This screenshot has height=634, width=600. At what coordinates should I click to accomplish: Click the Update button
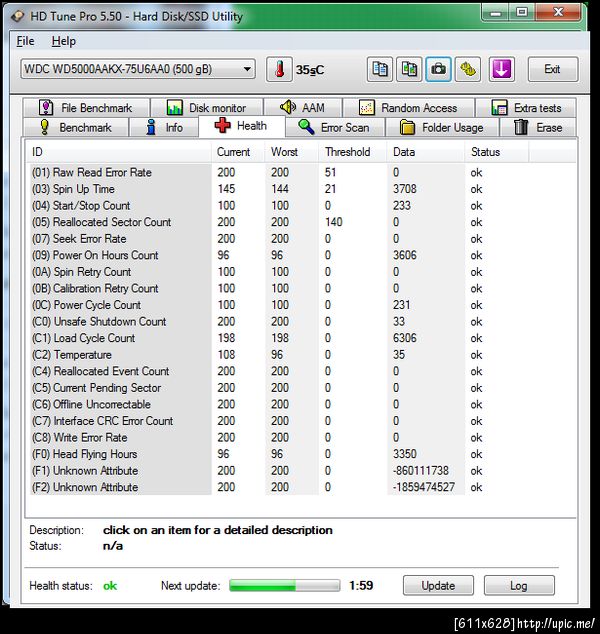(438, 585)
